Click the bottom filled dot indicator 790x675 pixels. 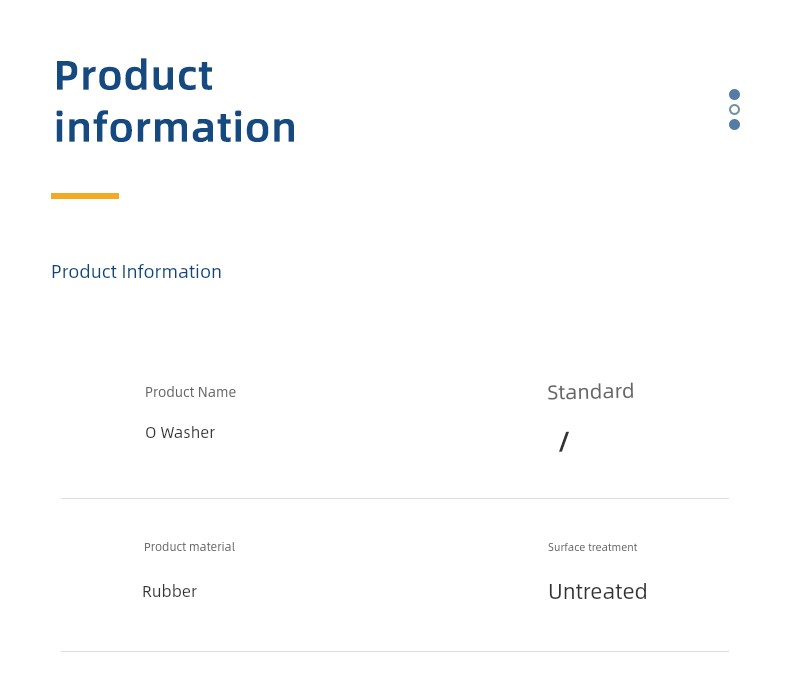pos(734,124)
